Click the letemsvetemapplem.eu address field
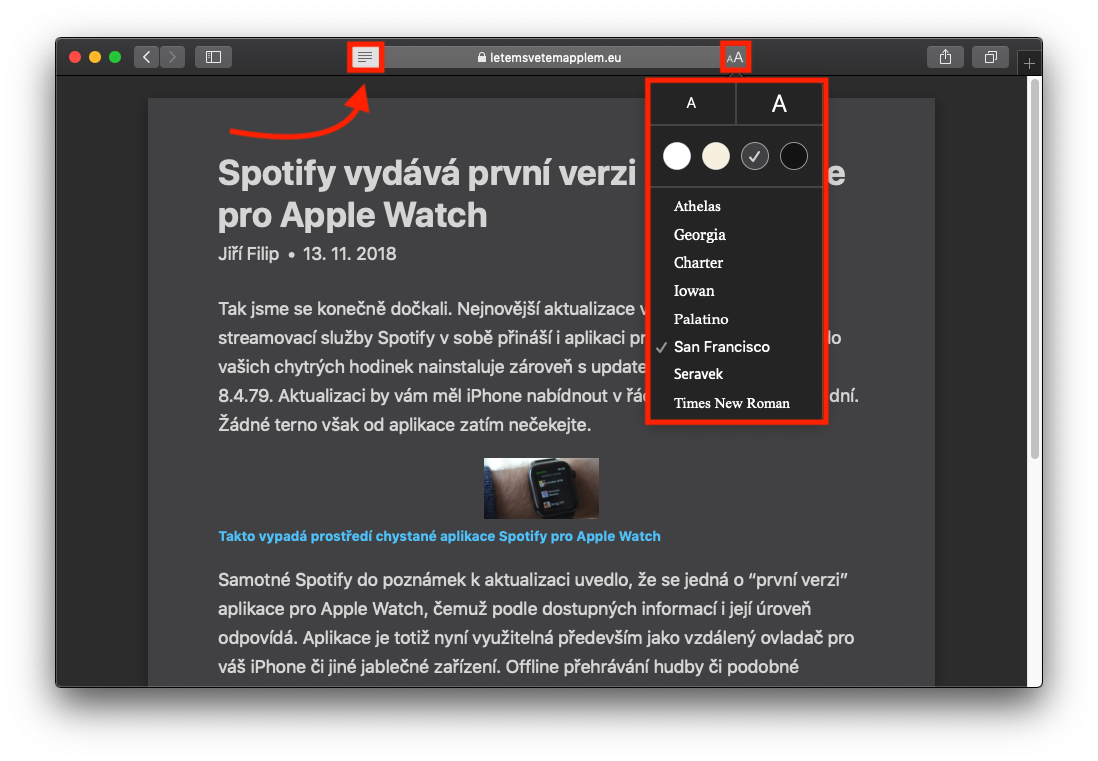Image resolution: width=1098 pixels, height=761 pixels. click(x=550, y=57)
